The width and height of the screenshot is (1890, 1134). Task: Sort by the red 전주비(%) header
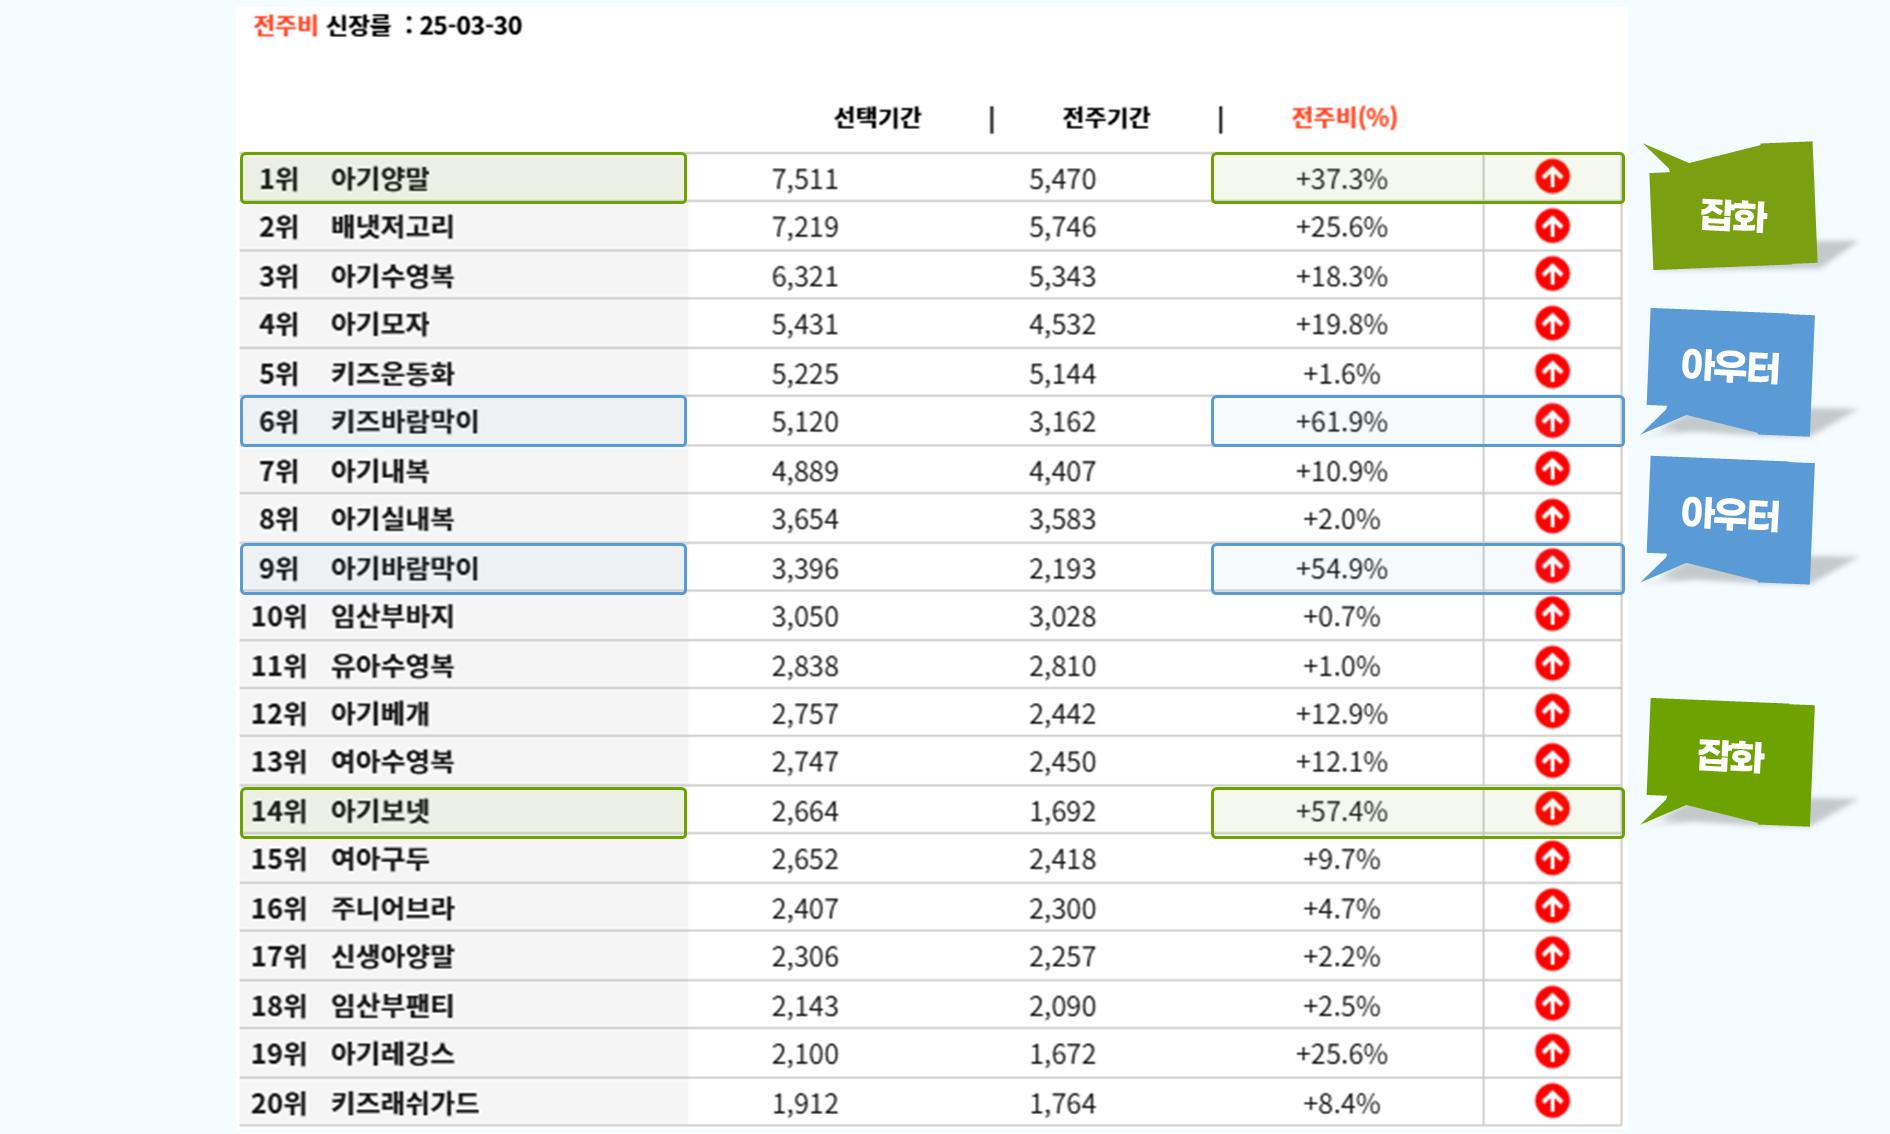coord(1343,118)
